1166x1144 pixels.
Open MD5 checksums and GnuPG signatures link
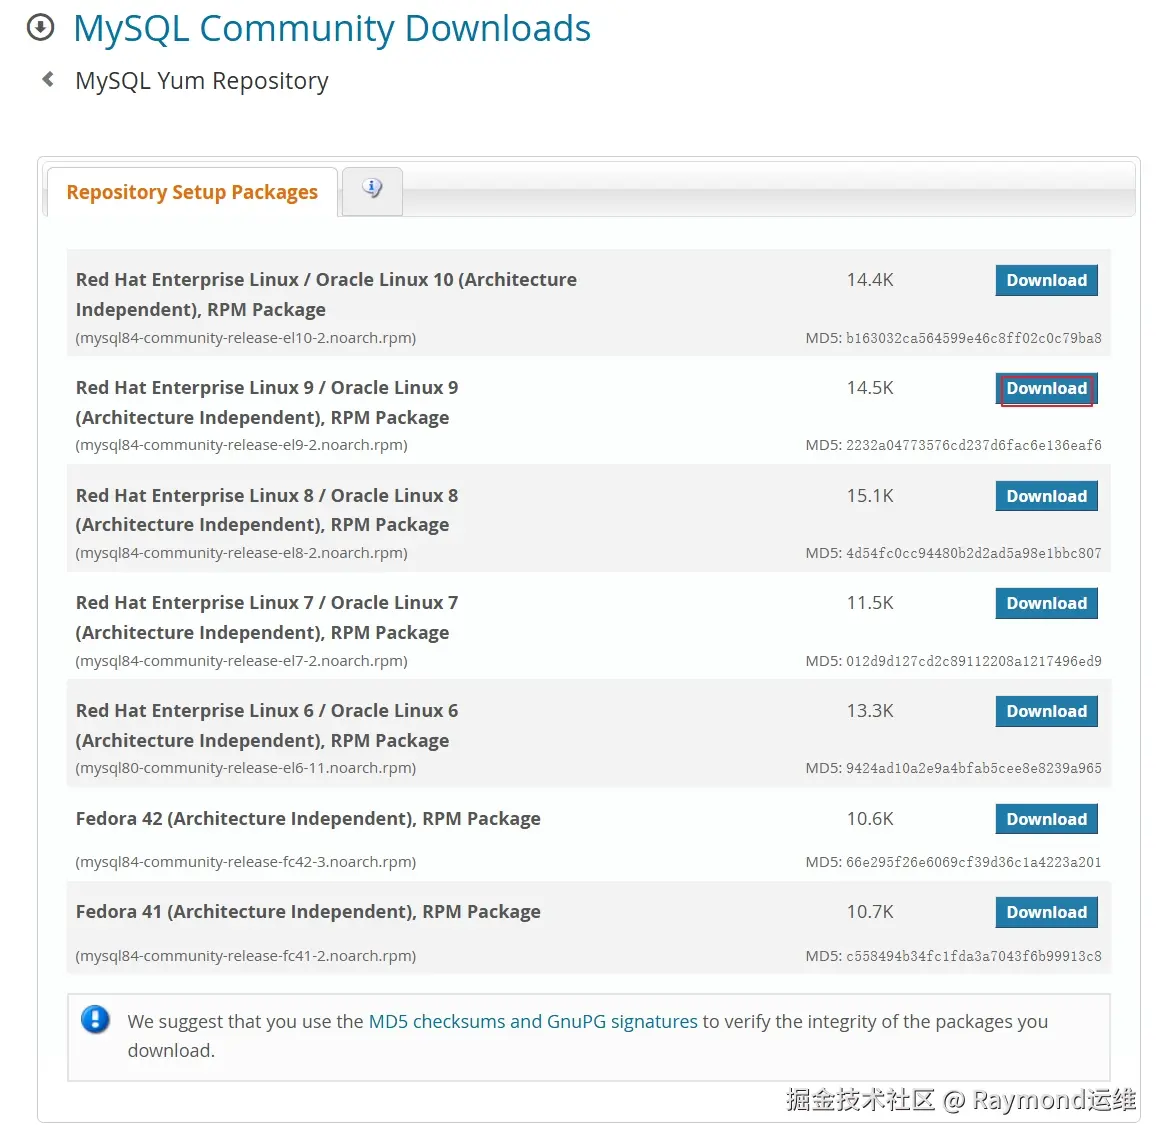(x=533, y=1021)
